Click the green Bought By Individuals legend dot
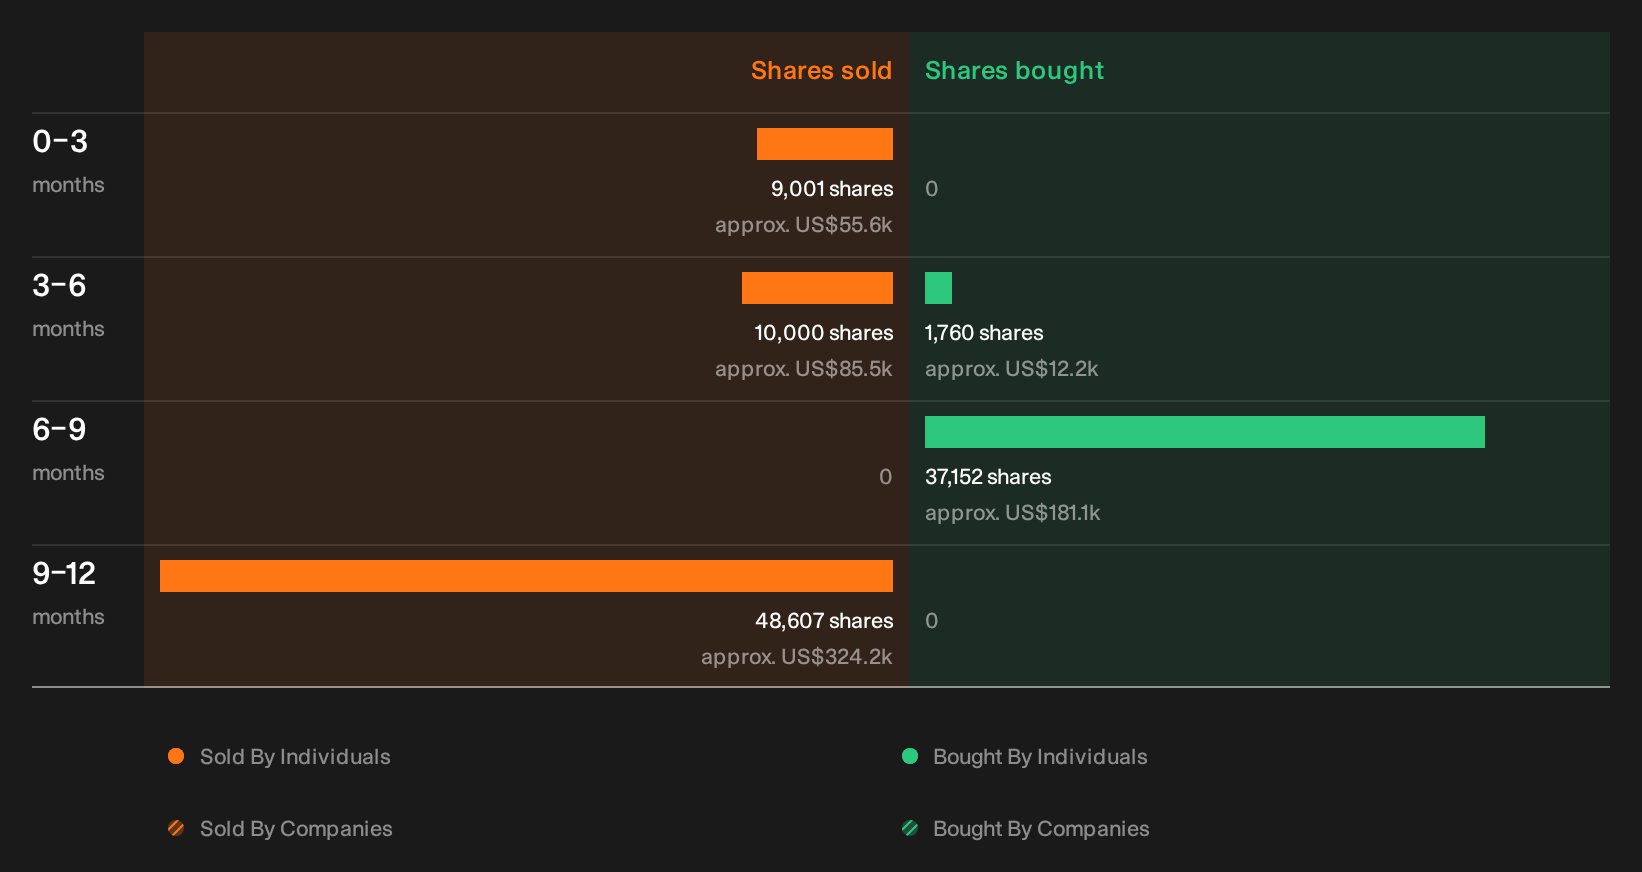This screenshot has width=1642, height=872. (x=910, y=756)
